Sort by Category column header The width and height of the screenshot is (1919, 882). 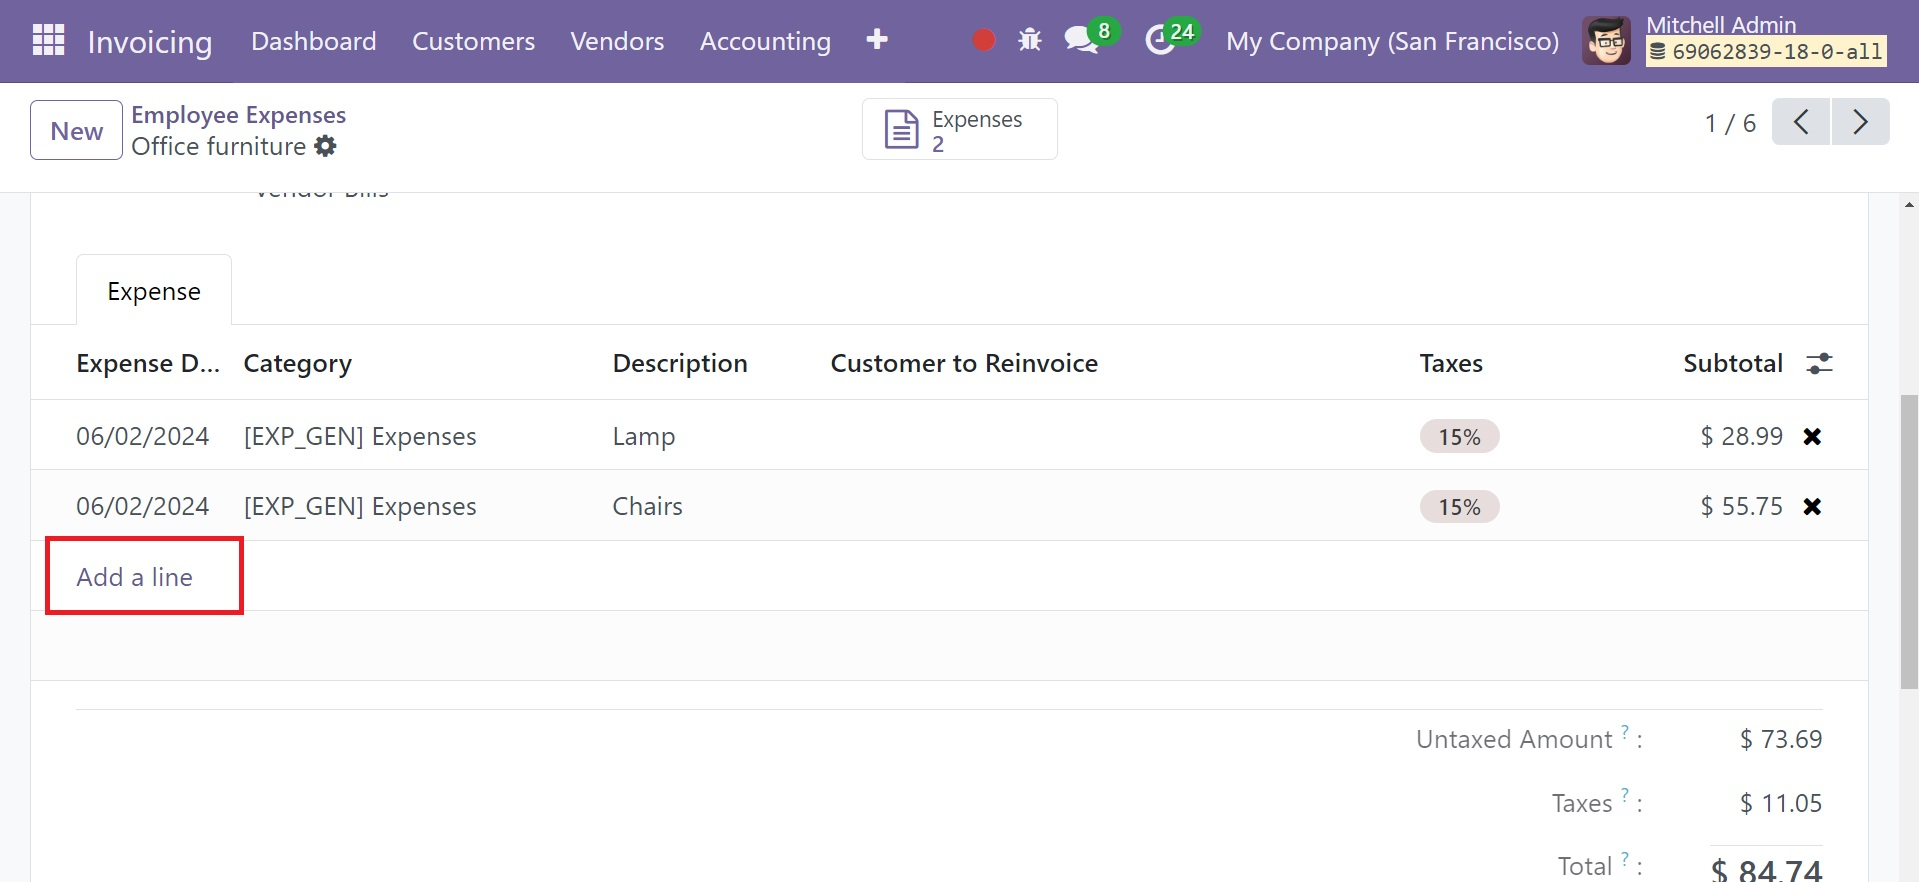click(298, 363)
